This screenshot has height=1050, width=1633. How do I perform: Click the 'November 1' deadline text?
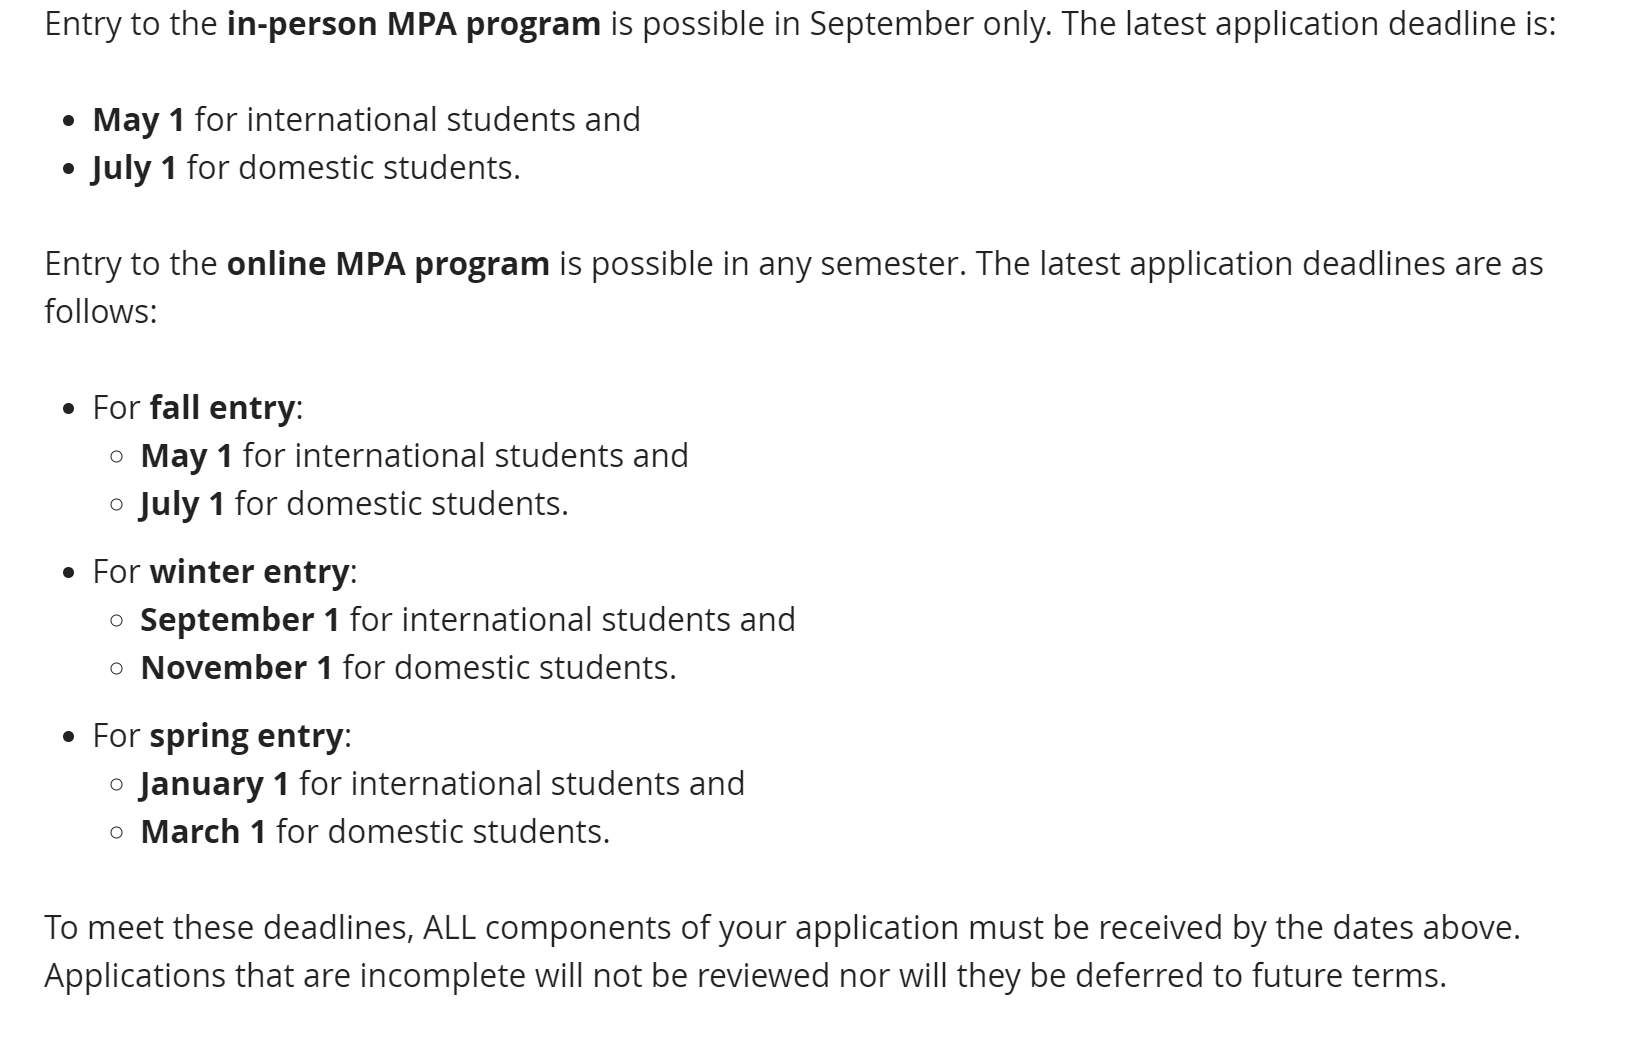point(236,667)
